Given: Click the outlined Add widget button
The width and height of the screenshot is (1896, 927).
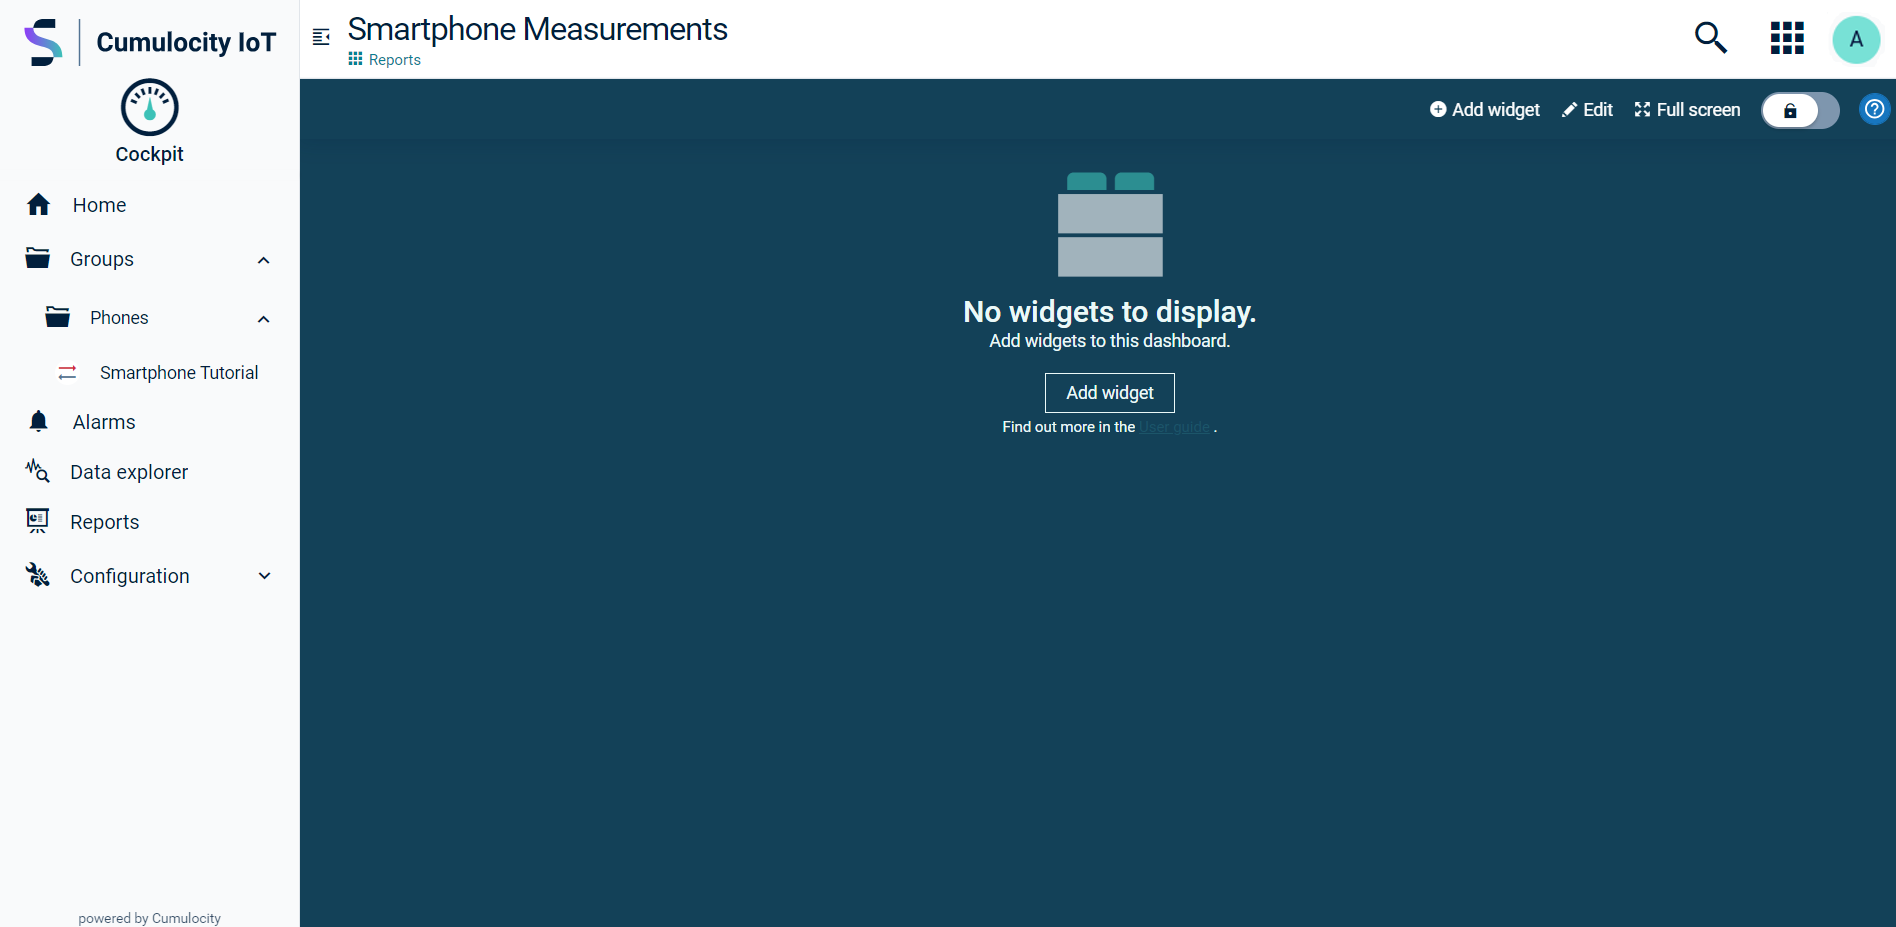Looking at the screenshot, I should click(1109, 393).
